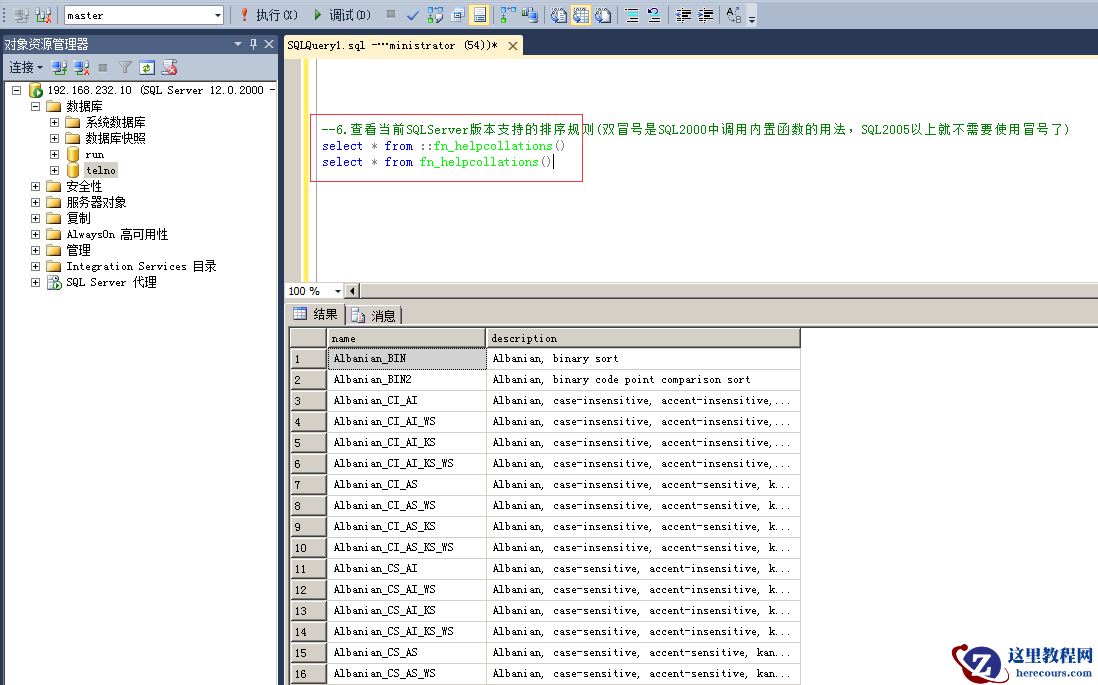Expand the telno database node

55,171
